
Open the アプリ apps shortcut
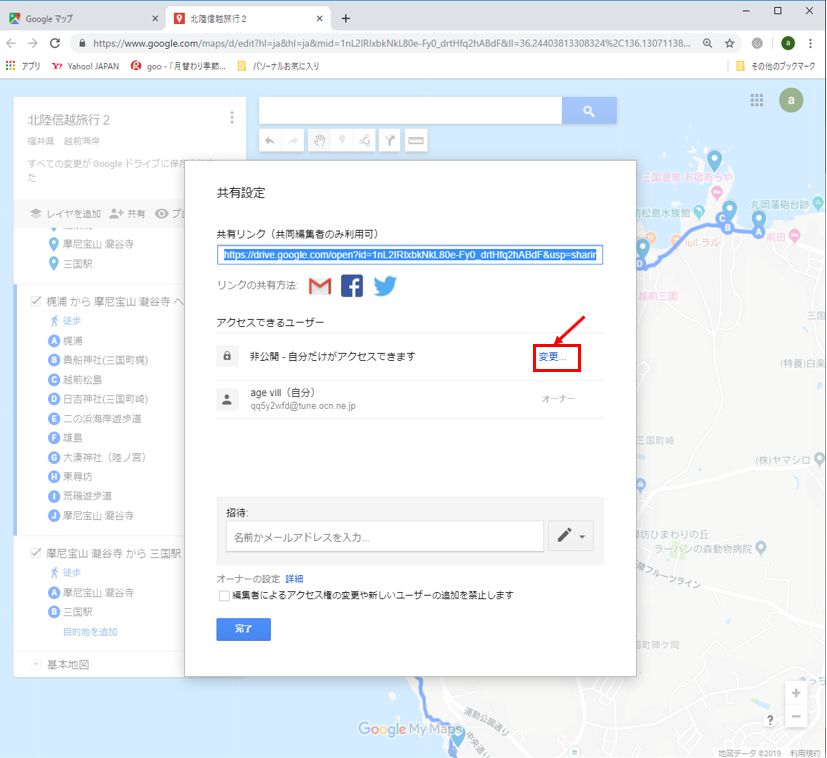(x=23, y=66)
